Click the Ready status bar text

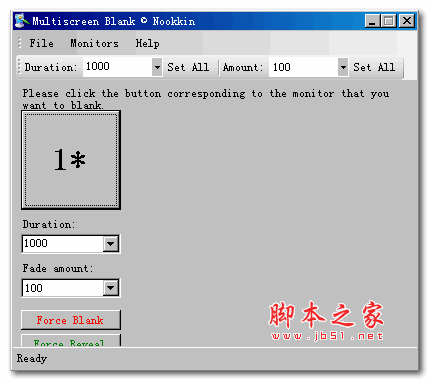coord(32,358)
